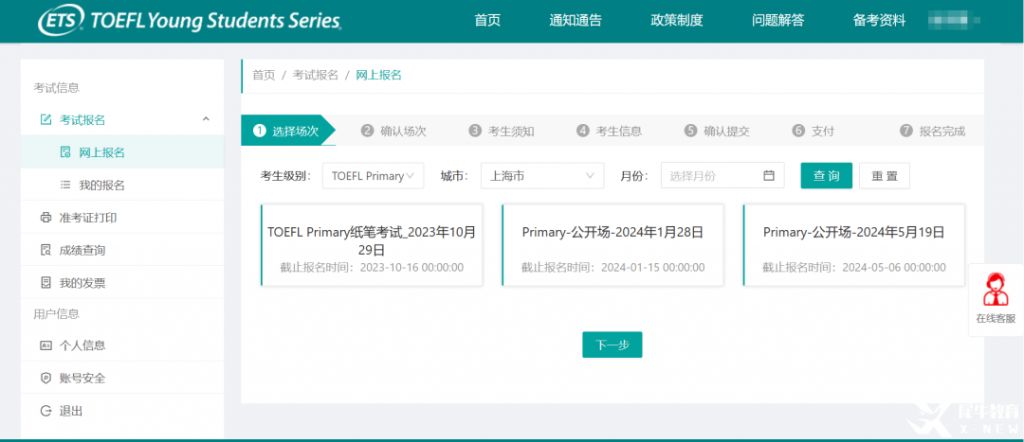Click the 账号安全 shield icon

click(x=45, y=378)
